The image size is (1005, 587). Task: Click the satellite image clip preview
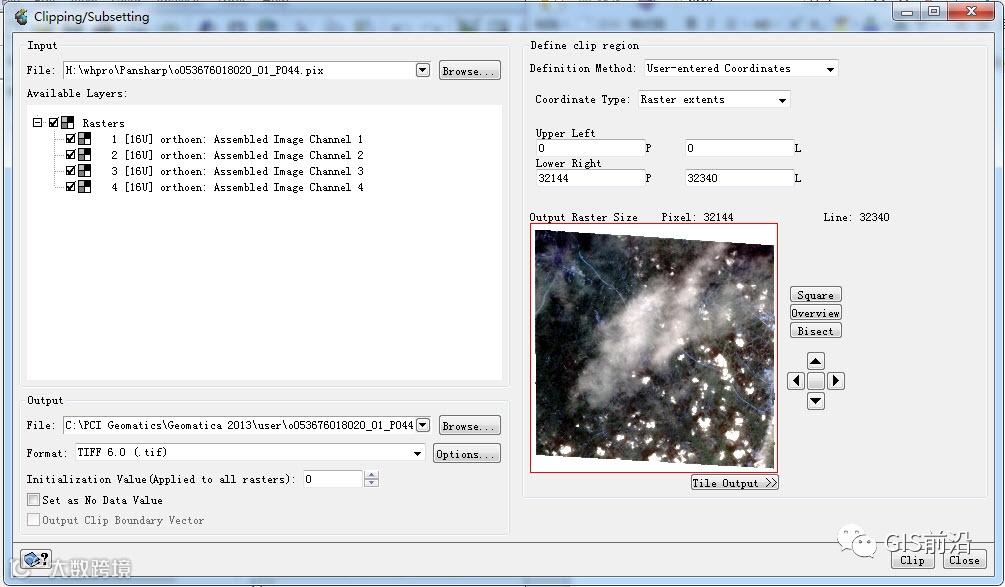[654, 348]
